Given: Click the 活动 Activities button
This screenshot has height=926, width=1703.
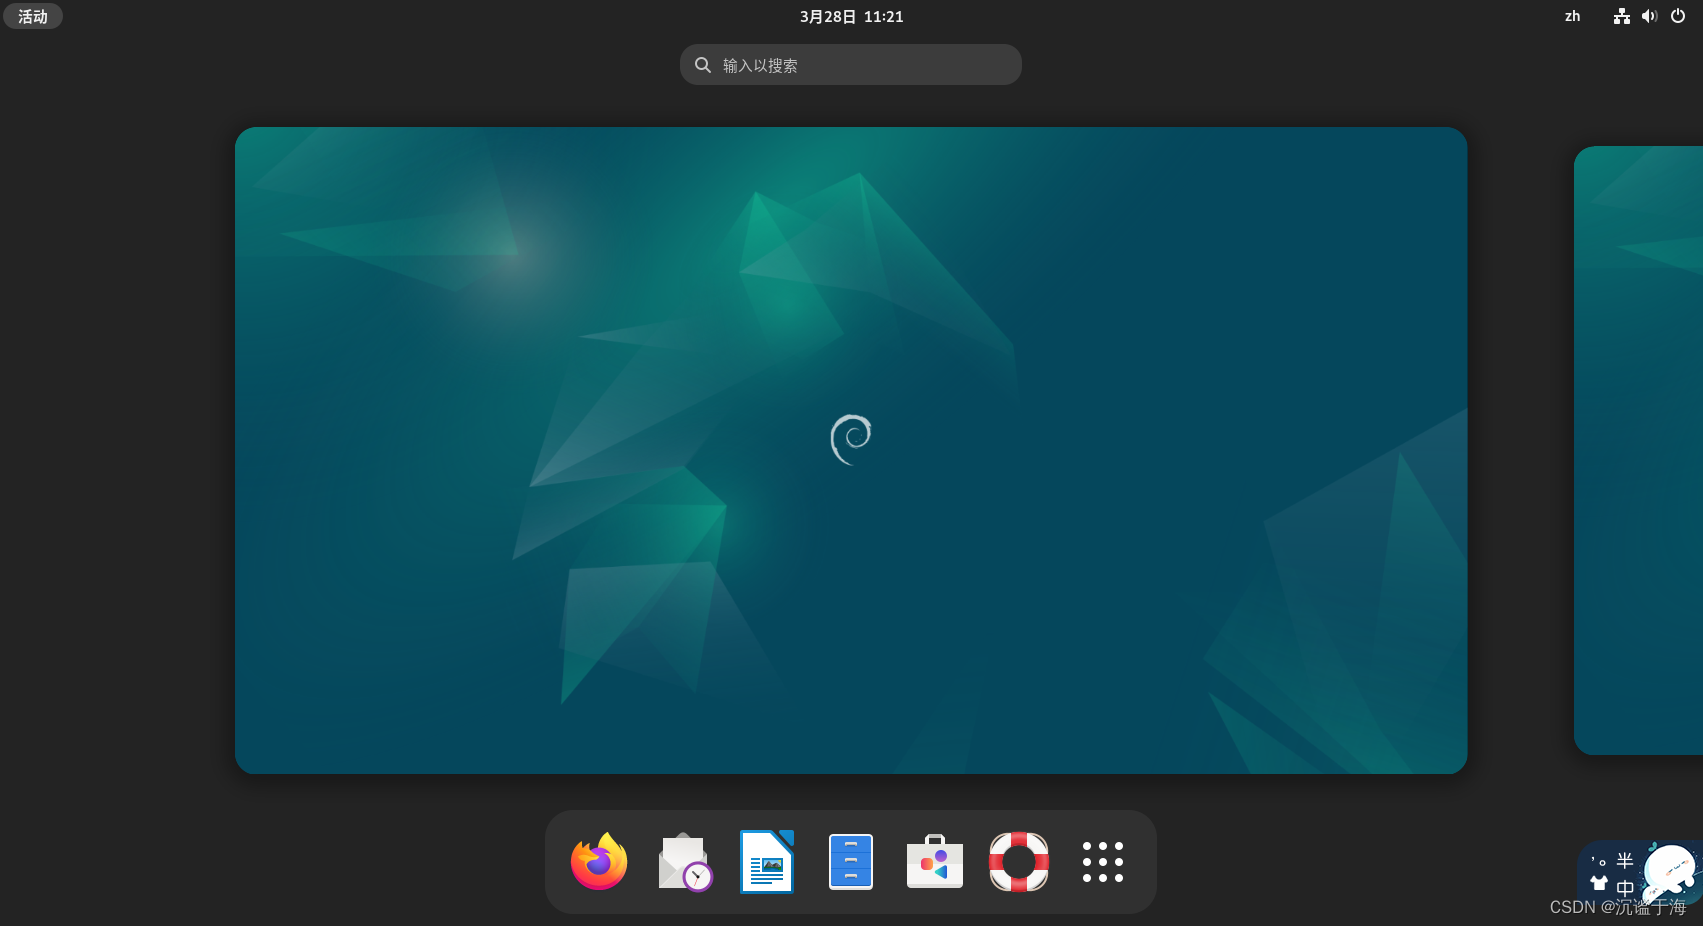Looking at the screenshot, I should tap(33, 16).
